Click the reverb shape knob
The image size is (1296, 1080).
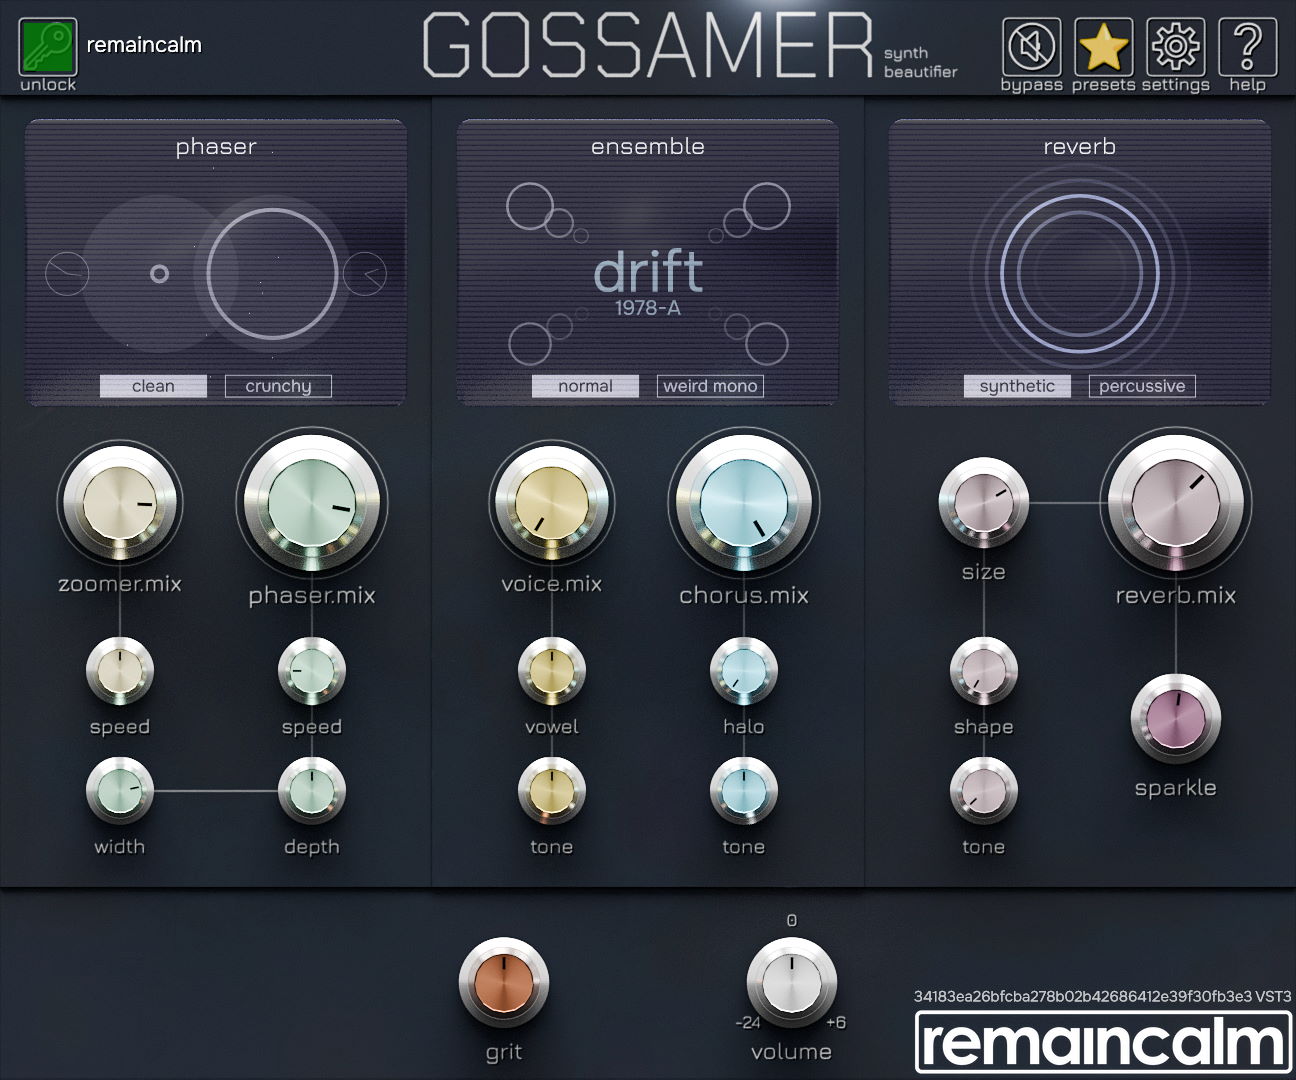coord(984,671)
